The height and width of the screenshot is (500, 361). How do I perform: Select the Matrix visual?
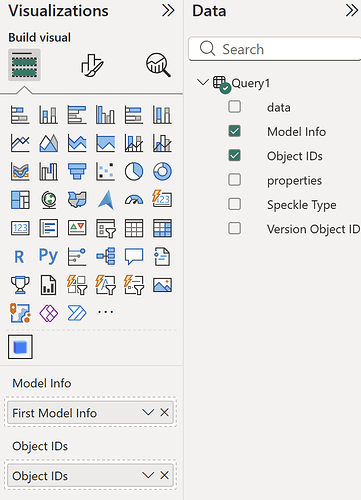click(x=162, y=228)
